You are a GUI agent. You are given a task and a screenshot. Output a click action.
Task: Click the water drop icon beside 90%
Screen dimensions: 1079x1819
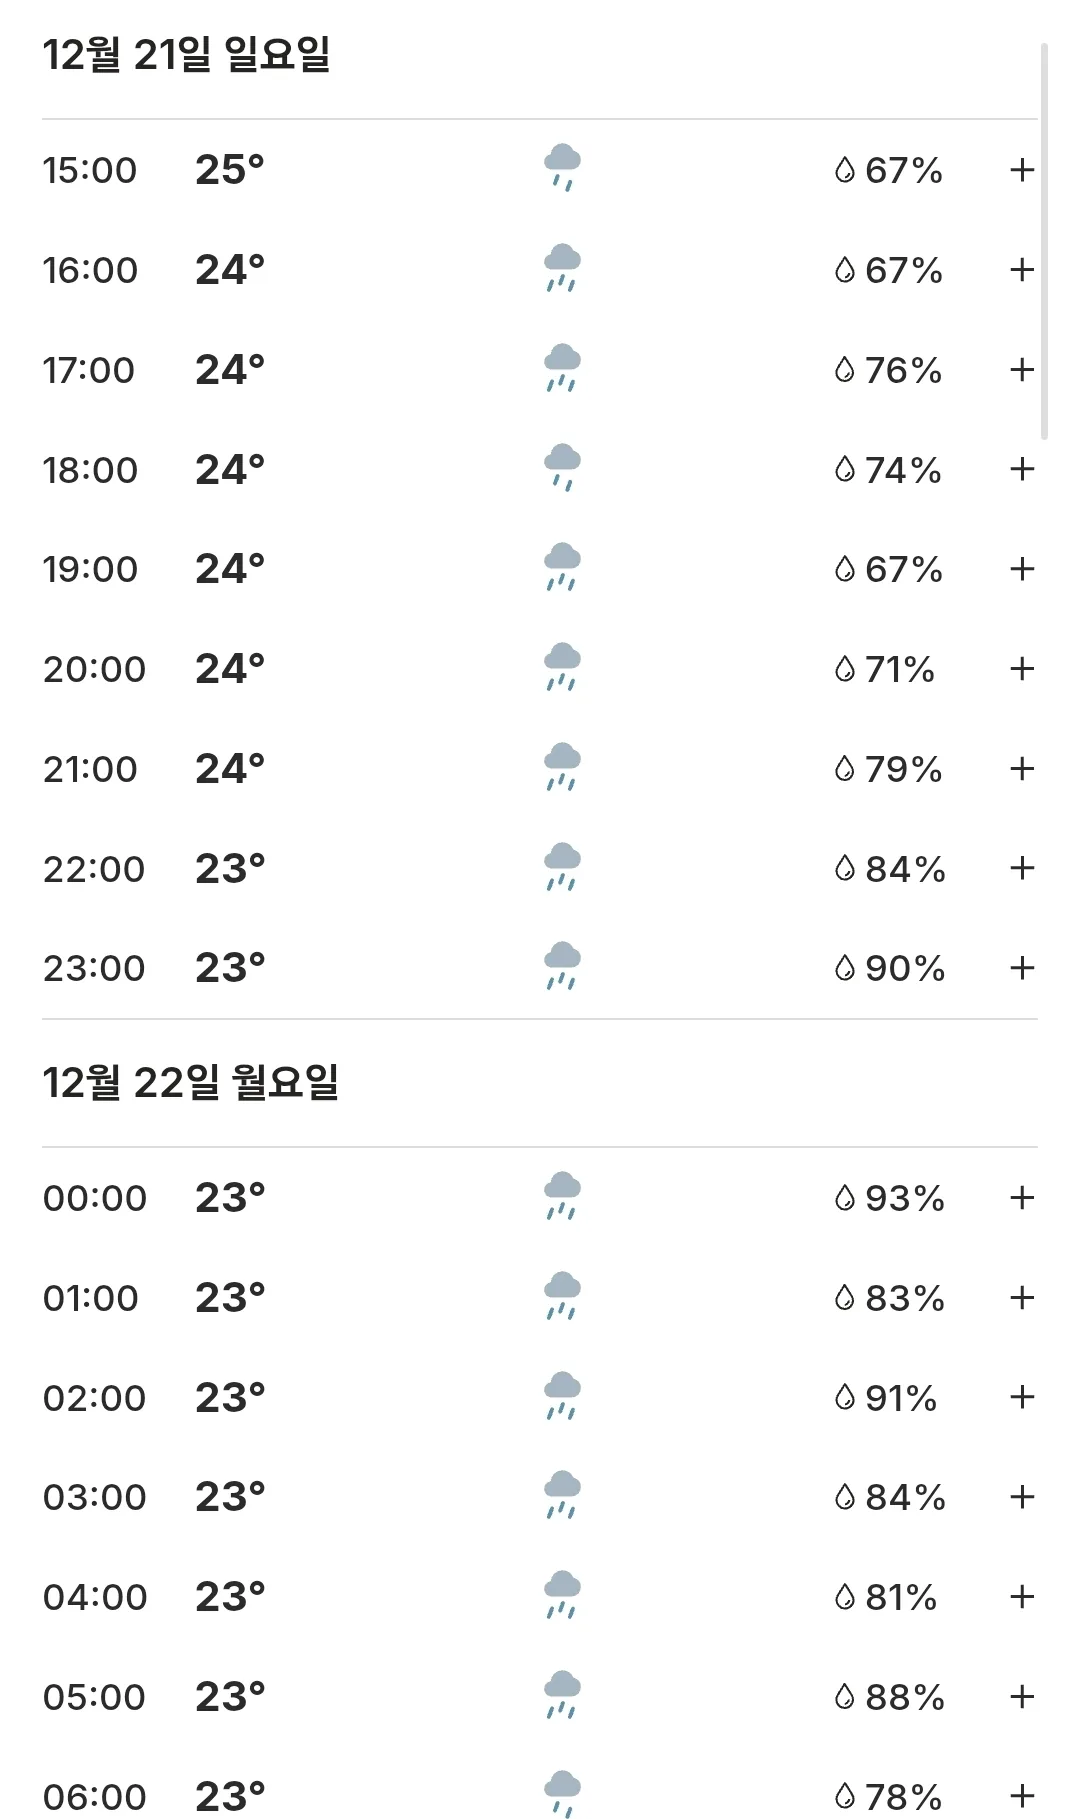[845, 968]
